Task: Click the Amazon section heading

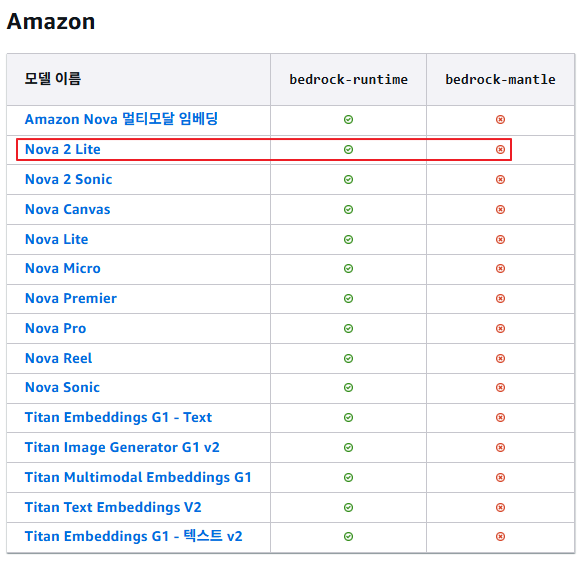Action: pos(51,21)
